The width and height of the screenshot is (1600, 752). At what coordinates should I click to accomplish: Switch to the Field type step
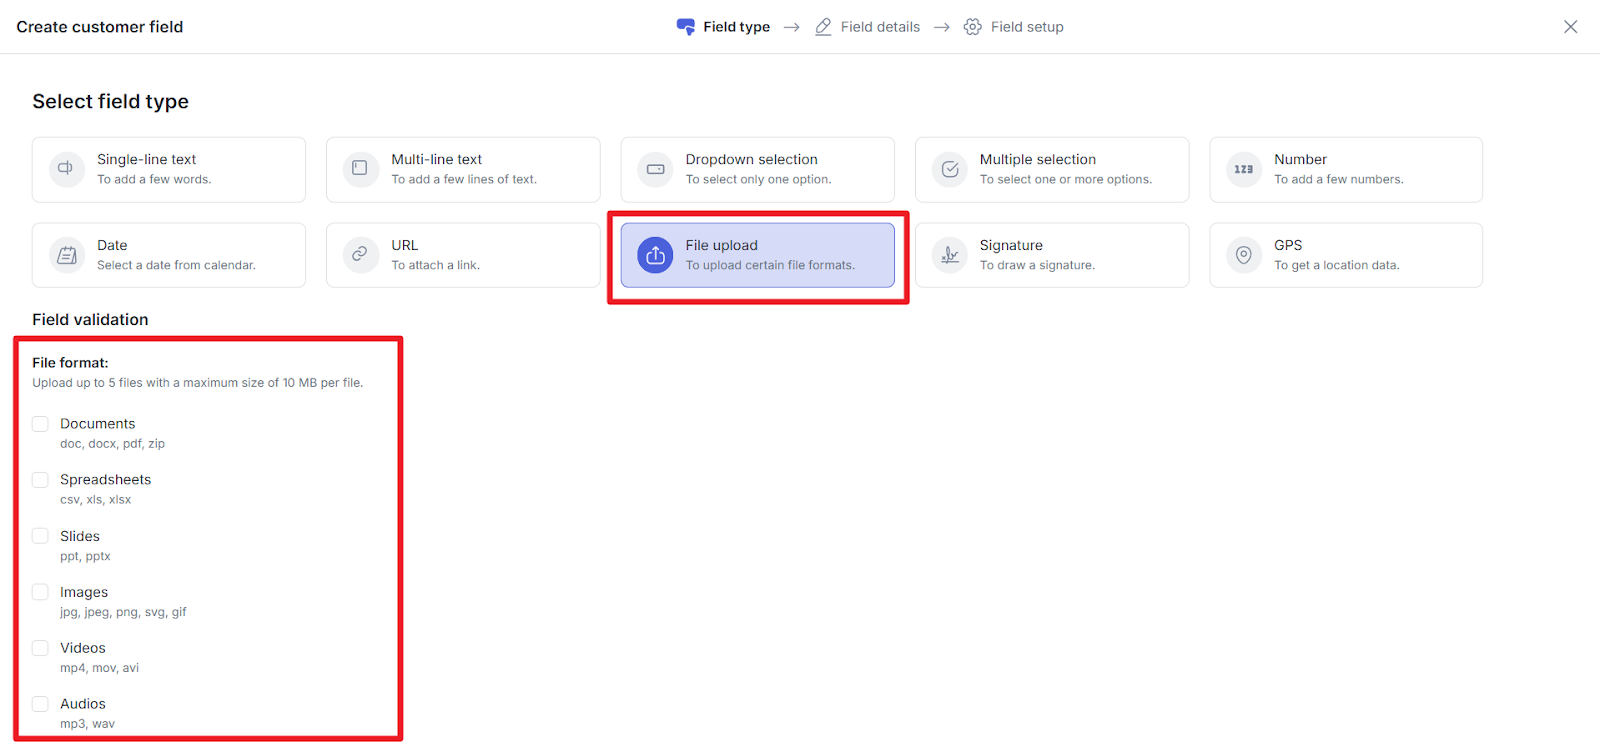pos(724,27)
